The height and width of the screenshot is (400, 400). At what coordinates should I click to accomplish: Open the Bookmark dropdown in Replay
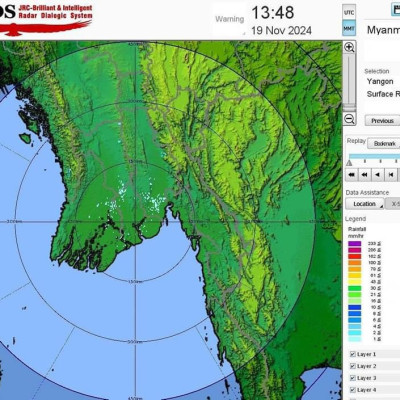point(384,144)
